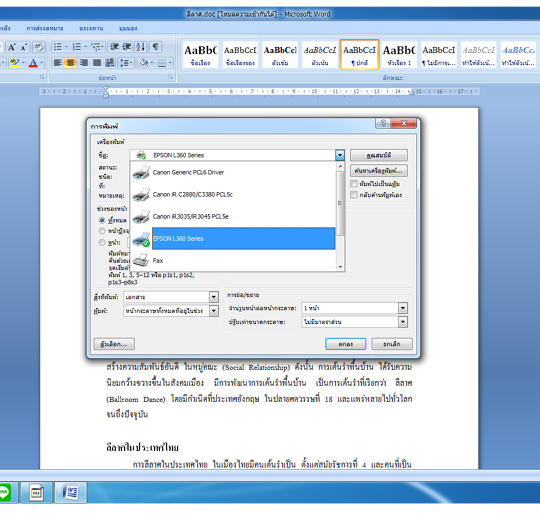Check the กลับด้านพิมพ์เอง manual duplex checkbox
Image resolution: width=540 pixels, height=525 pixels.
coord(354,195)
